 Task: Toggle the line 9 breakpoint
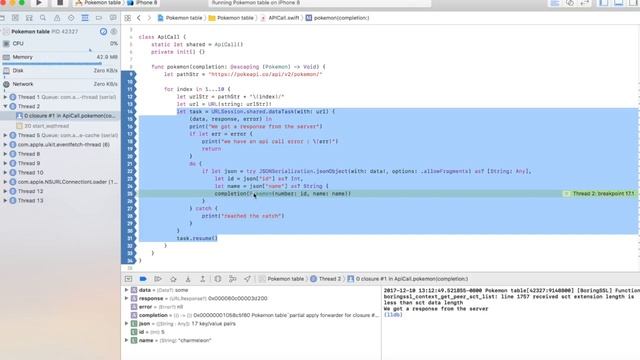point(129,74)
